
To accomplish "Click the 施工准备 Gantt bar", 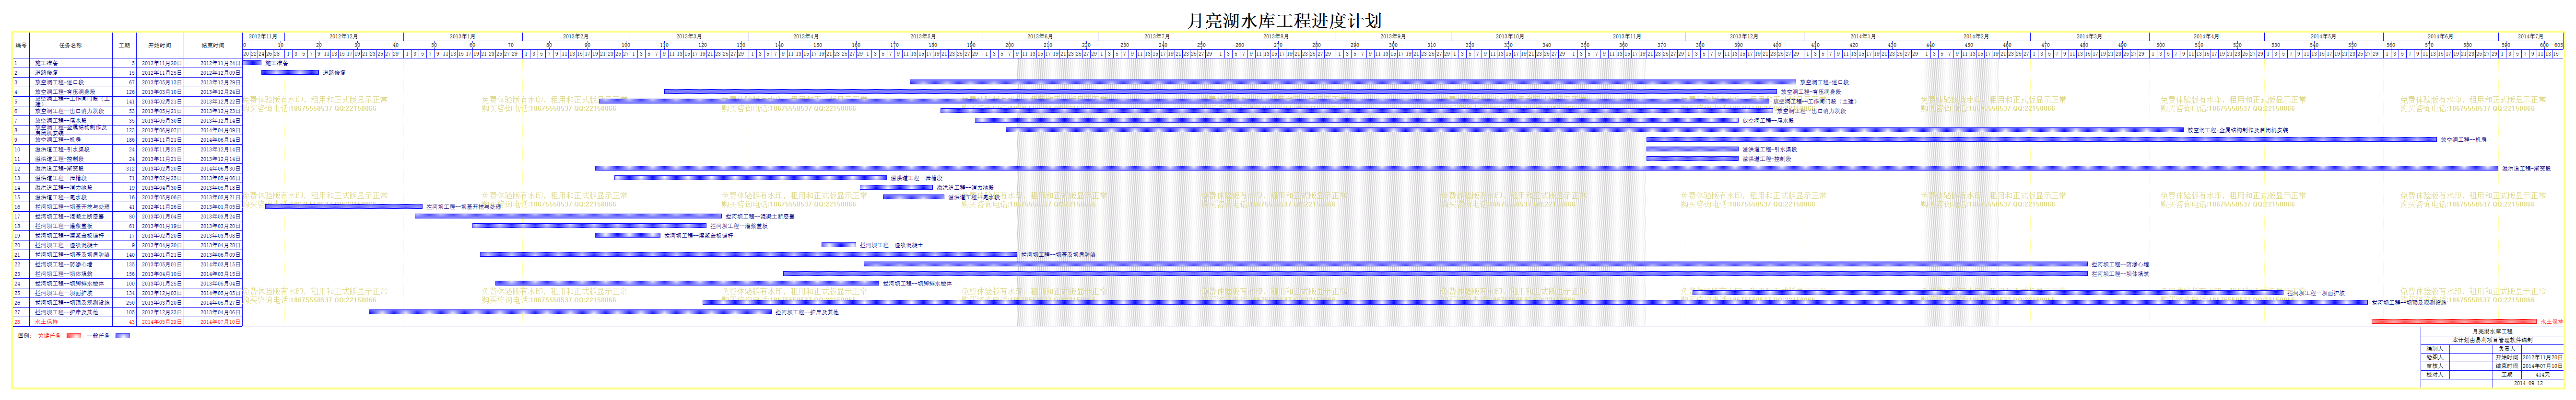I will pyautogui.click(x=252, y=63).
